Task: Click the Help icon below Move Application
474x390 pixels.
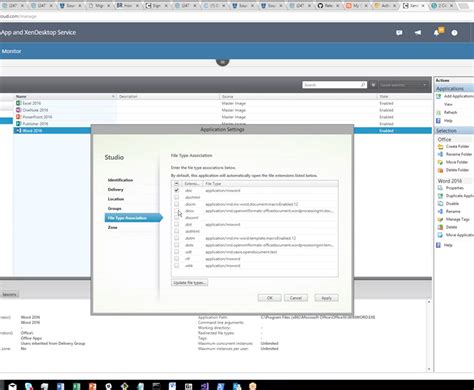Action: click(439, 245)
